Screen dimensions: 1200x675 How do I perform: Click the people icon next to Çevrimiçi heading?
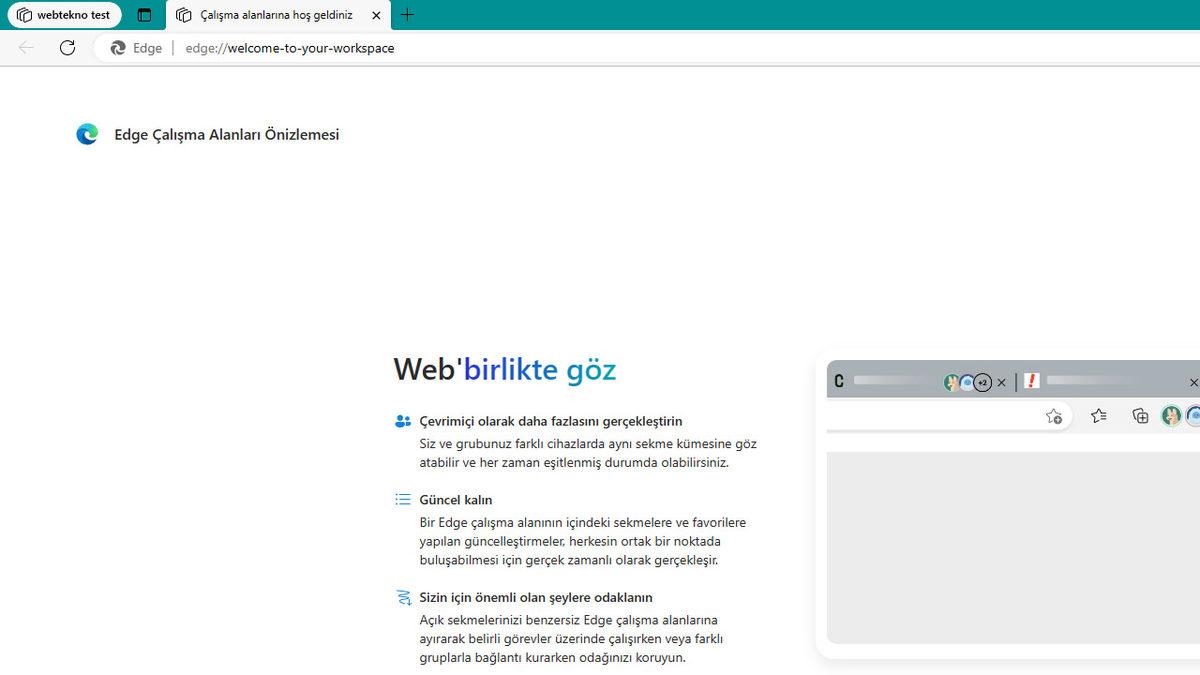coord(402,420)
